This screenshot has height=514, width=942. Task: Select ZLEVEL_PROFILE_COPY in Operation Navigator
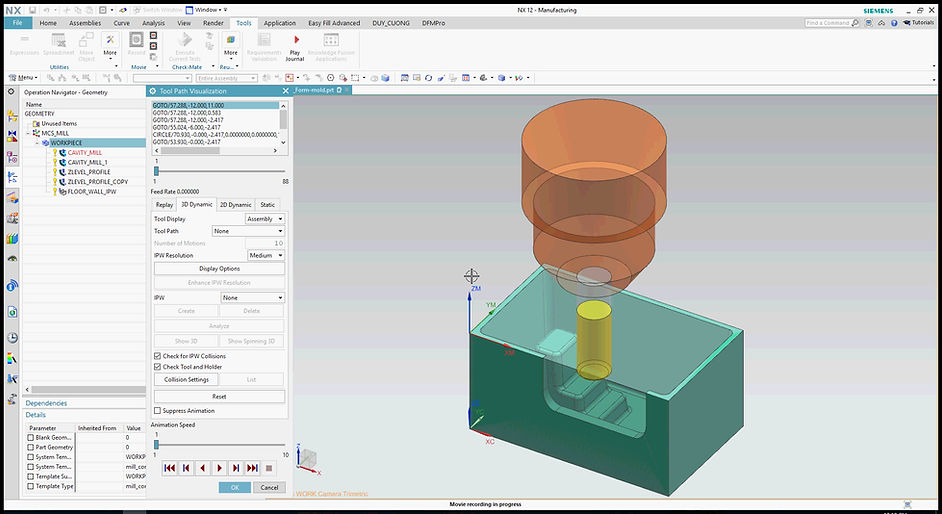click(x=98, y=182)
